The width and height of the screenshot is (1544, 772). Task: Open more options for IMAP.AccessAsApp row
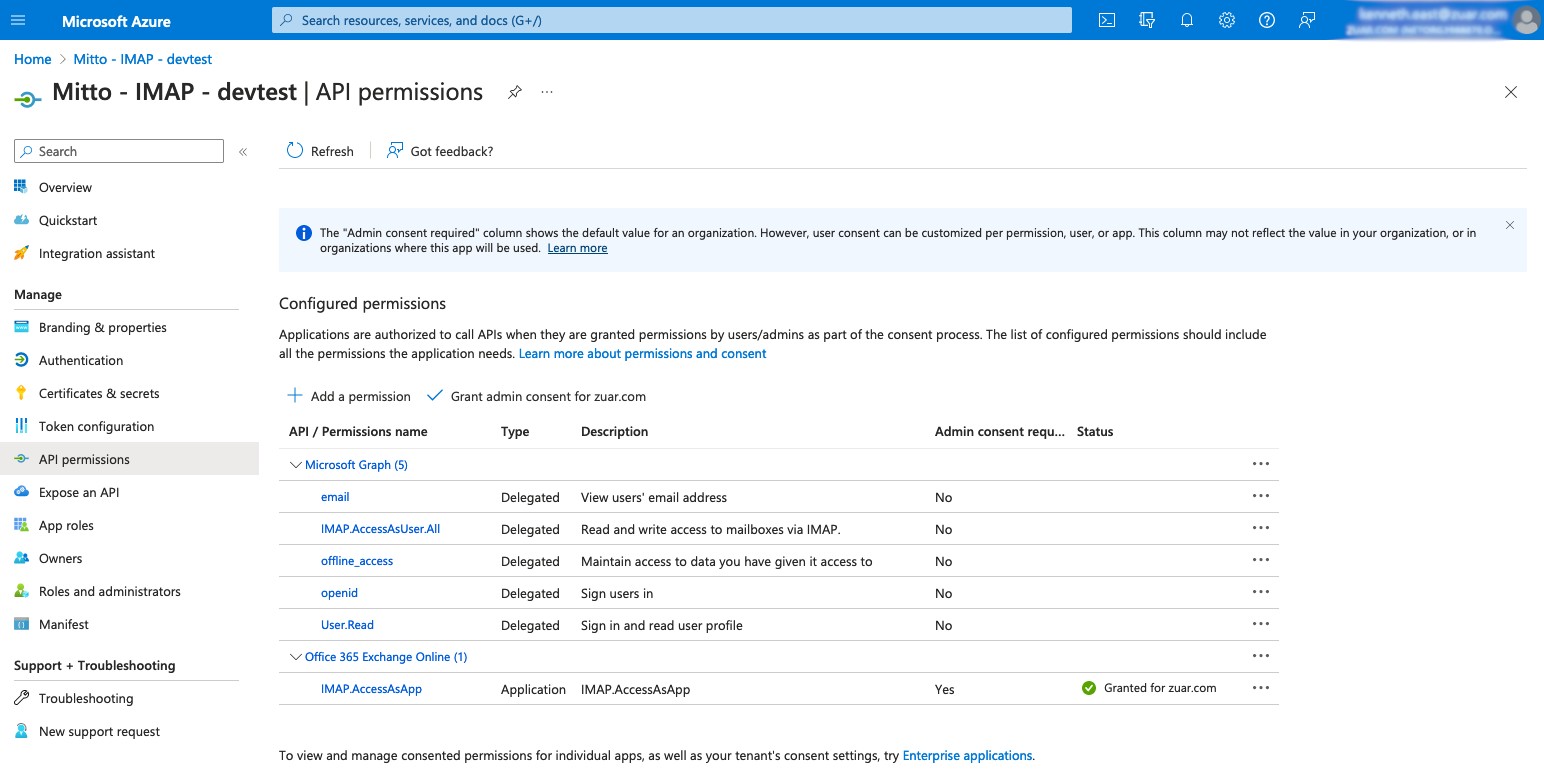[1260, 688]
